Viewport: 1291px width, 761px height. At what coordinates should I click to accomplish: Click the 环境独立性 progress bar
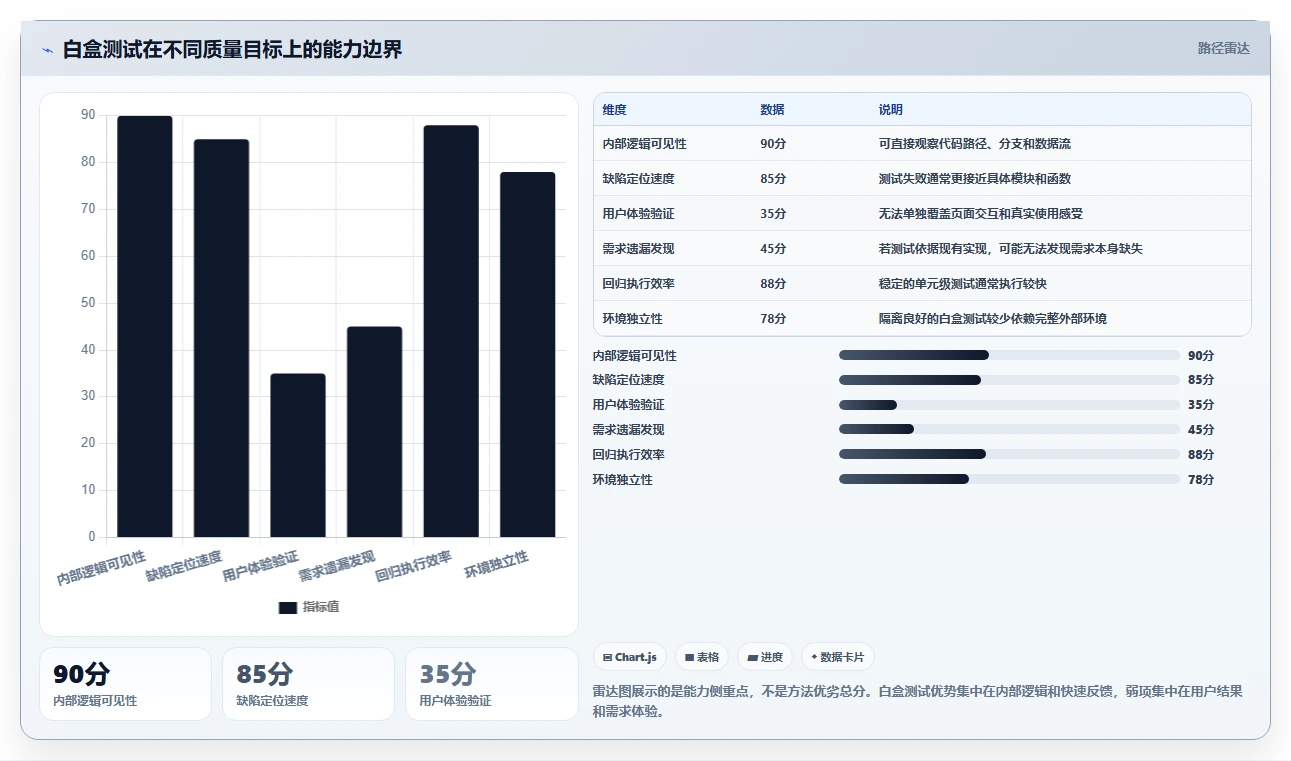click(x=1010, y=479)
